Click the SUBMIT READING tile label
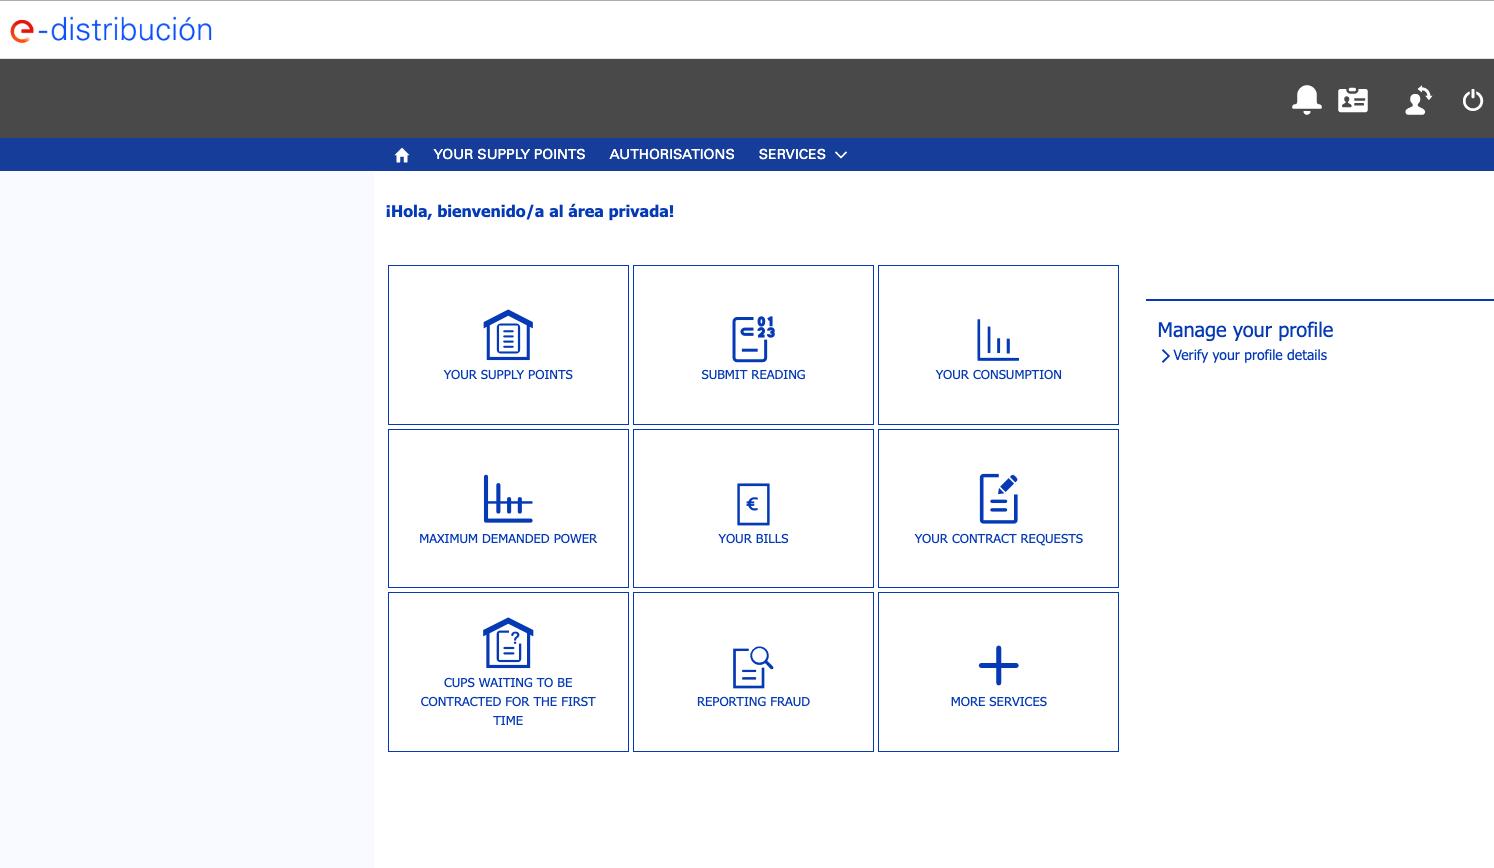 pyautogui.click(x=753, y=375)
